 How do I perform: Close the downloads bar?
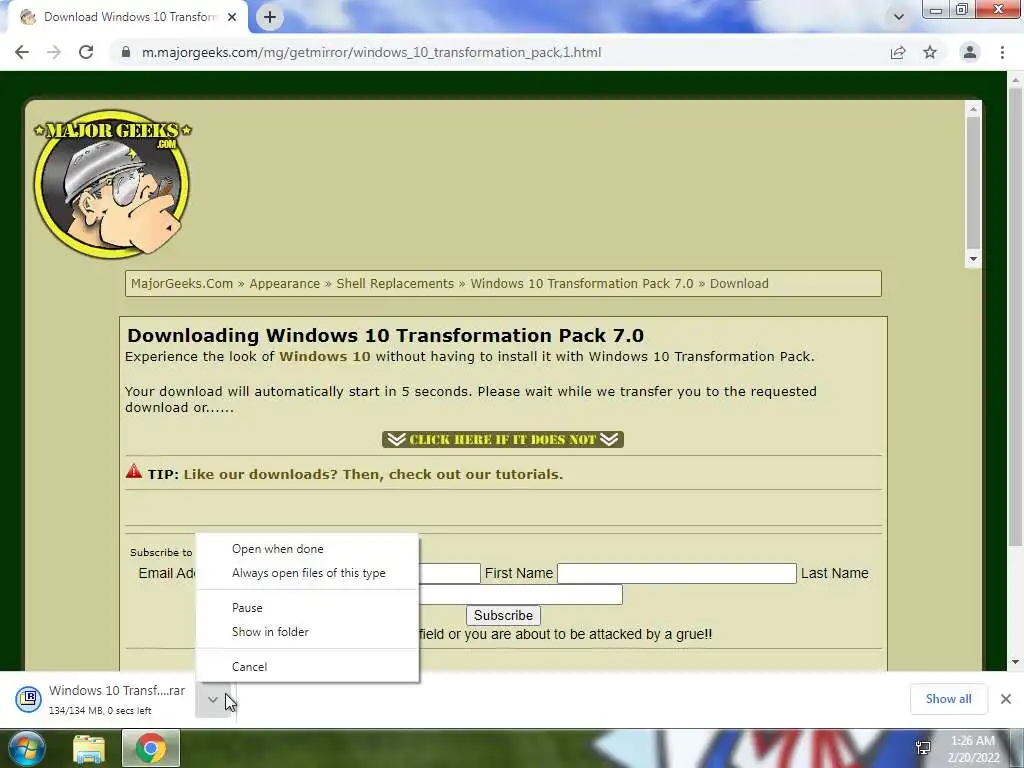pyautogui.click(x=1006, y=699)
